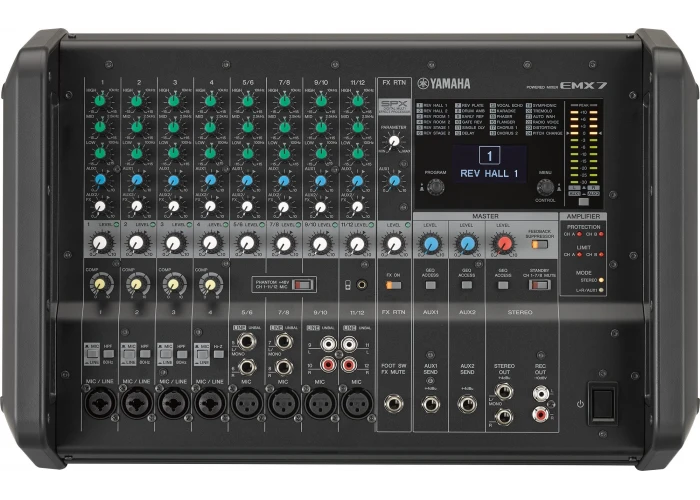Click REC OUT red R RCA jack
Viewport: 700px width, 500px height.
tap(541, 415)
